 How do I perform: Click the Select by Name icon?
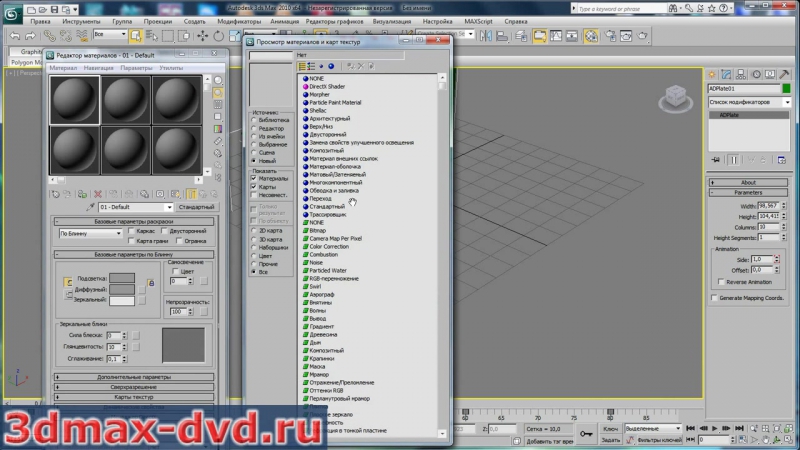click(152, 36)
